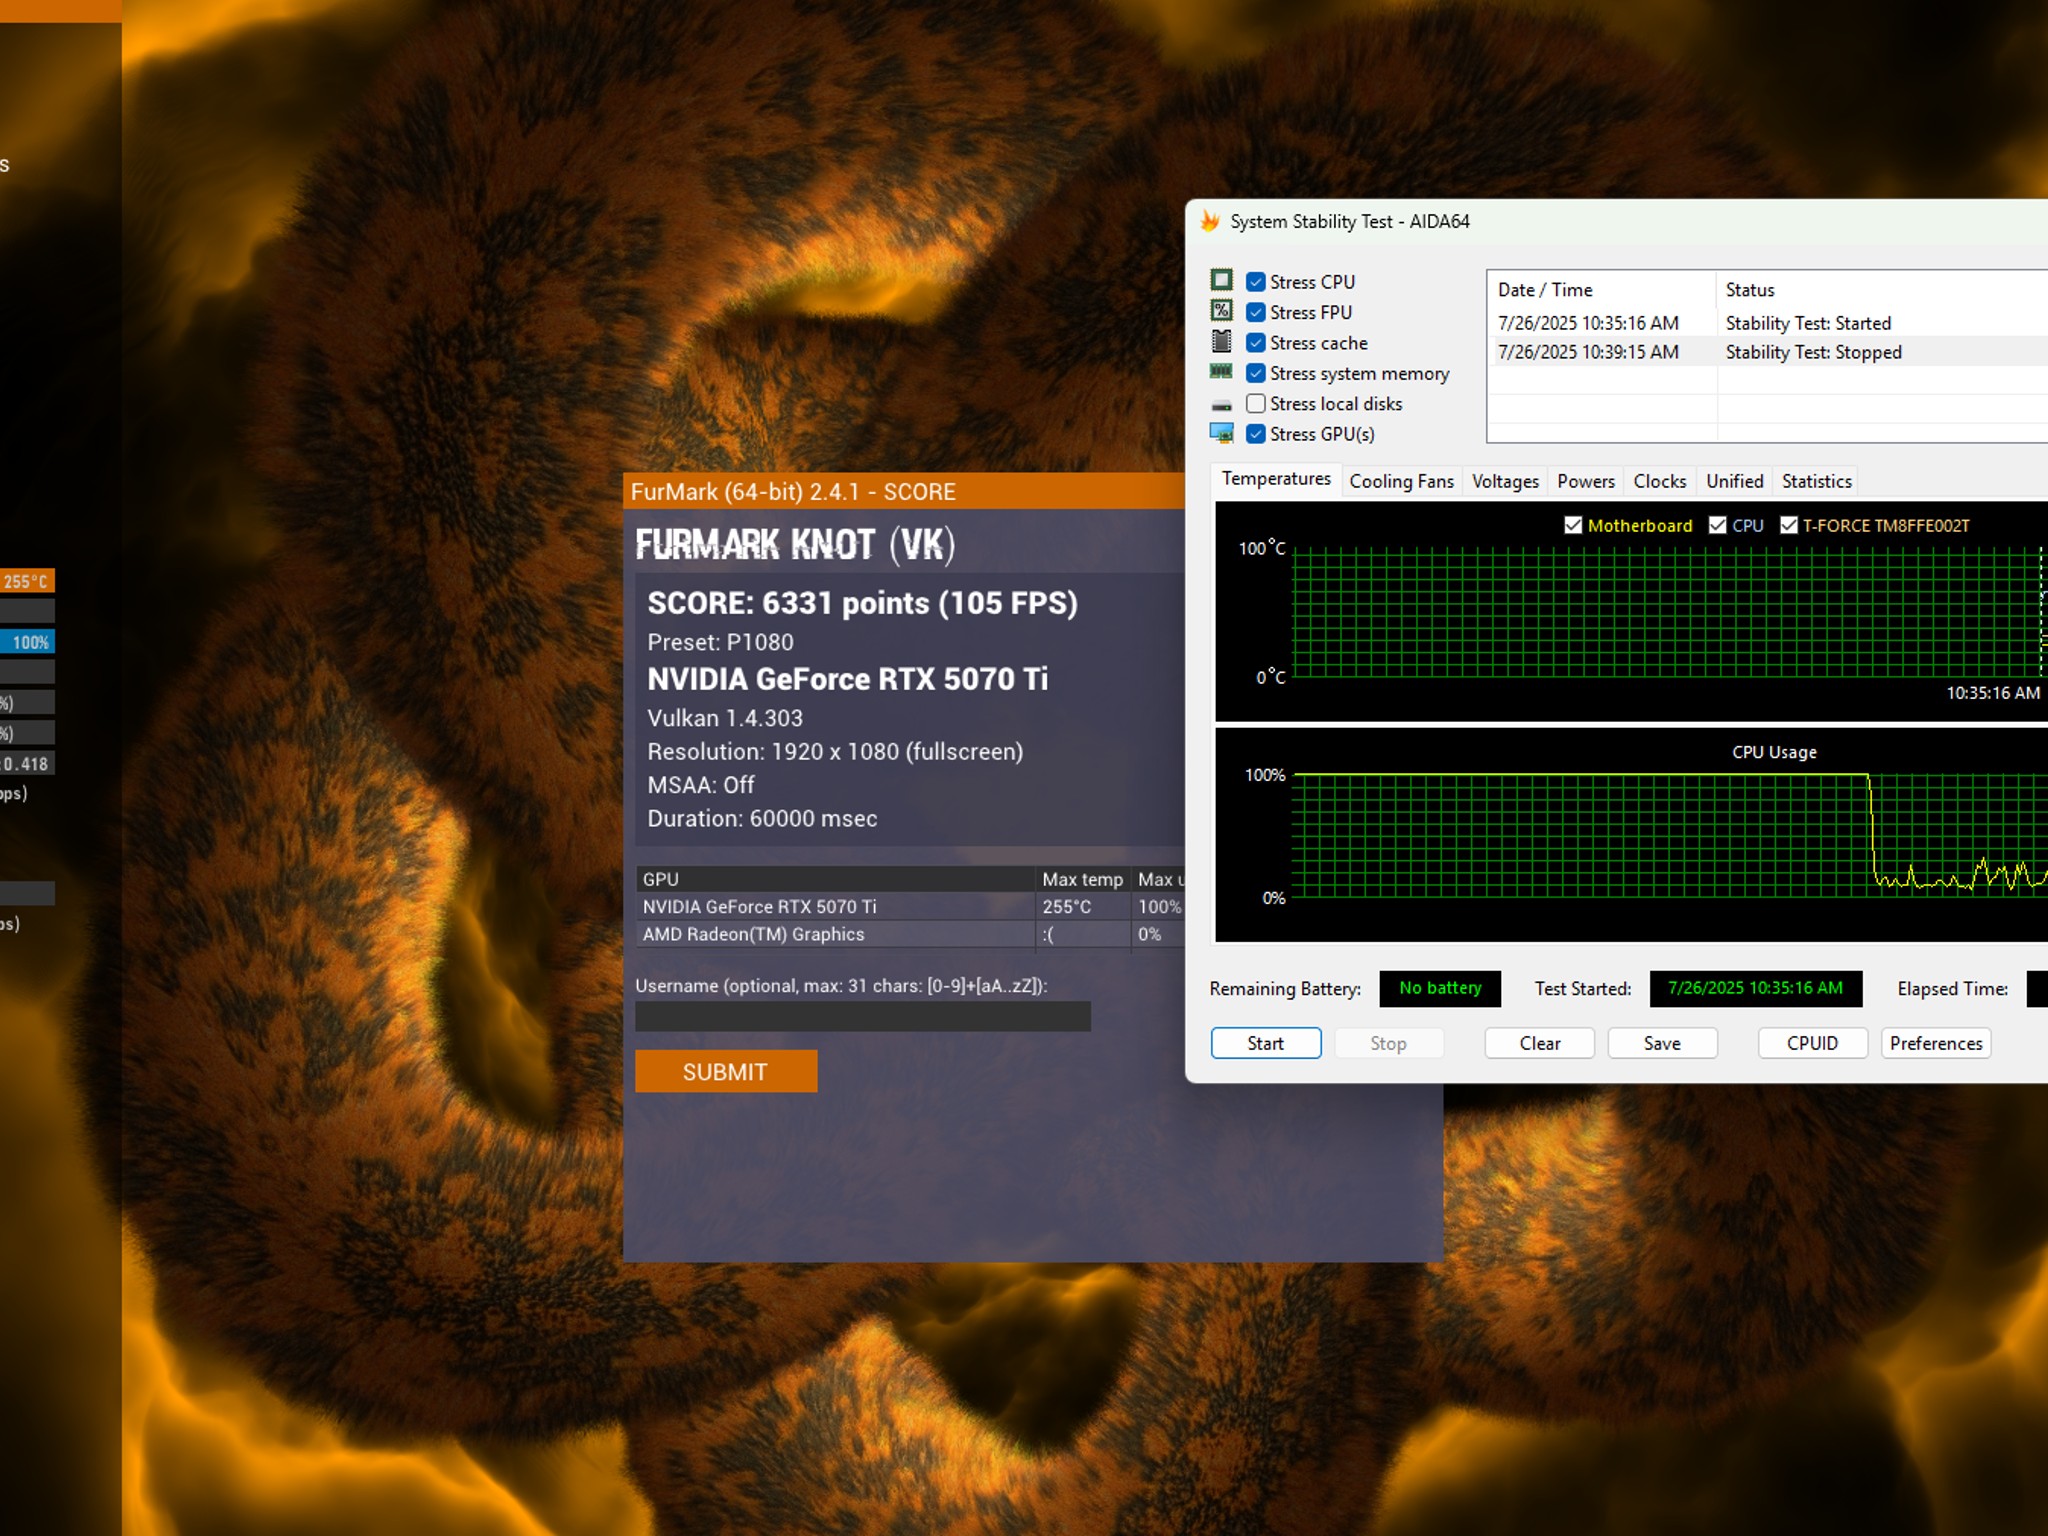The height and width of the screenshot is (1536, 2048).
Task: Click the Date / Time column header
Action: (1601, 290)
